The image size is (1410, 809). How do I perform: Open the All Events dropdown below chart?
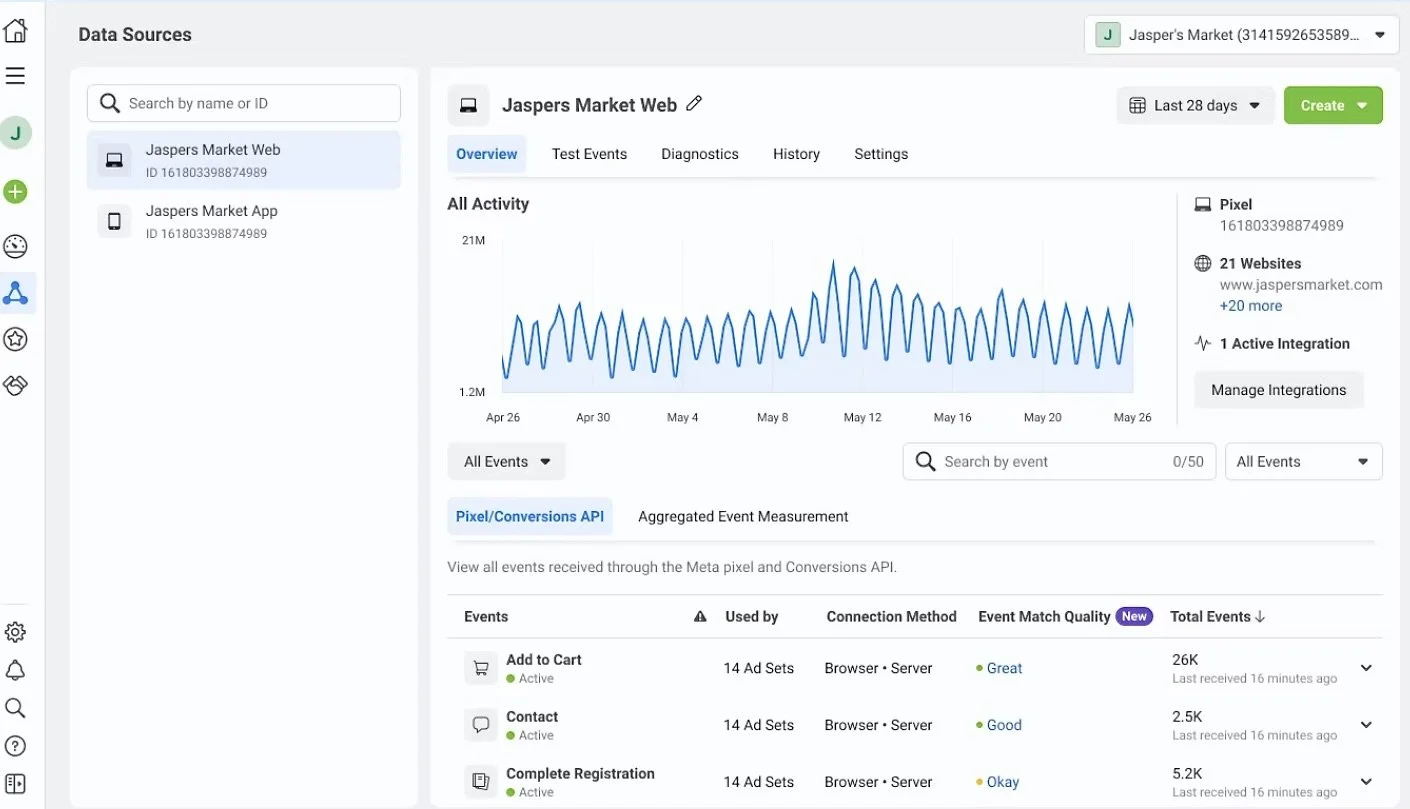(506, 462)
